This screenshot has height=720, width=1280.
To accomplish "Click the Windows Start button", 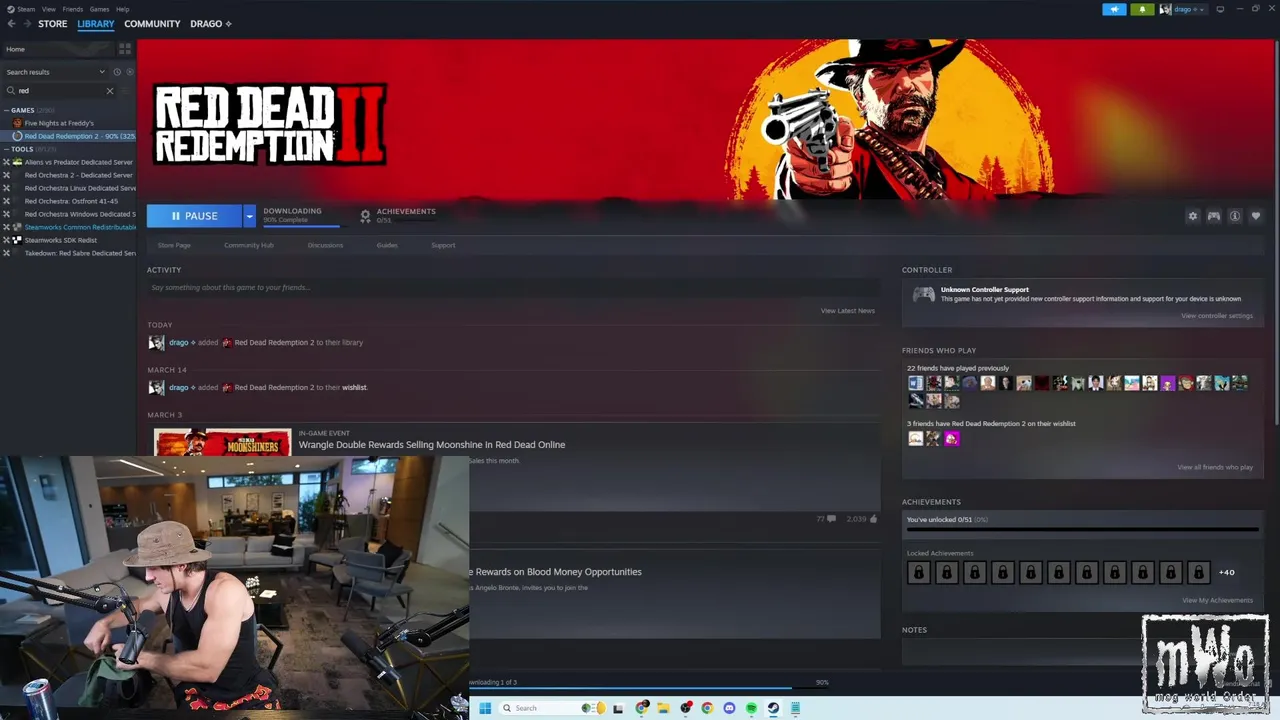I will click(x=485, y=708).
